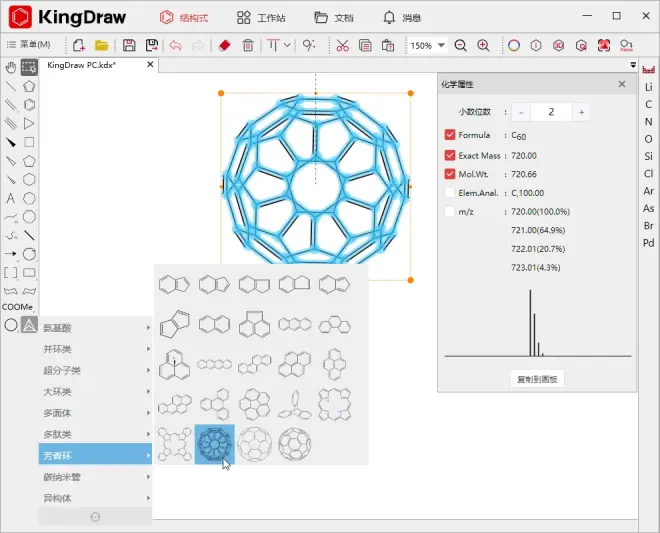Open the 3D view icon
The height and width of the screenshot is (533, 660).
[558, 45]
